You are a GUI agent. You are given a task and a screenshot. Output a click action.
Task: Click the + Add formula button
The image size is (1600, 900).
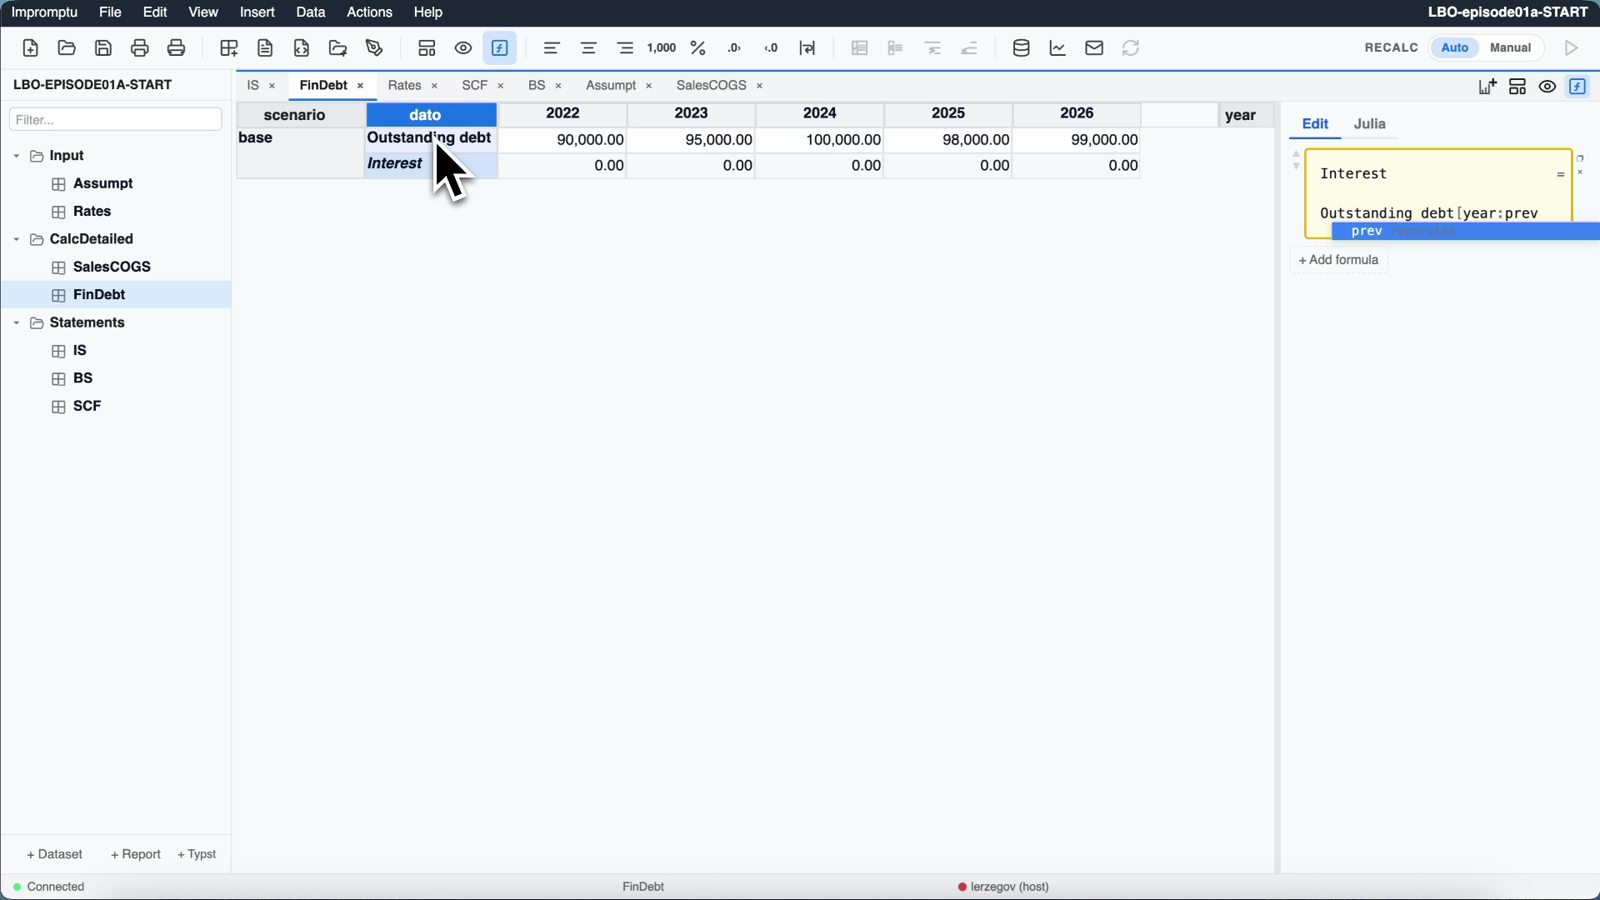[1338, 260]
